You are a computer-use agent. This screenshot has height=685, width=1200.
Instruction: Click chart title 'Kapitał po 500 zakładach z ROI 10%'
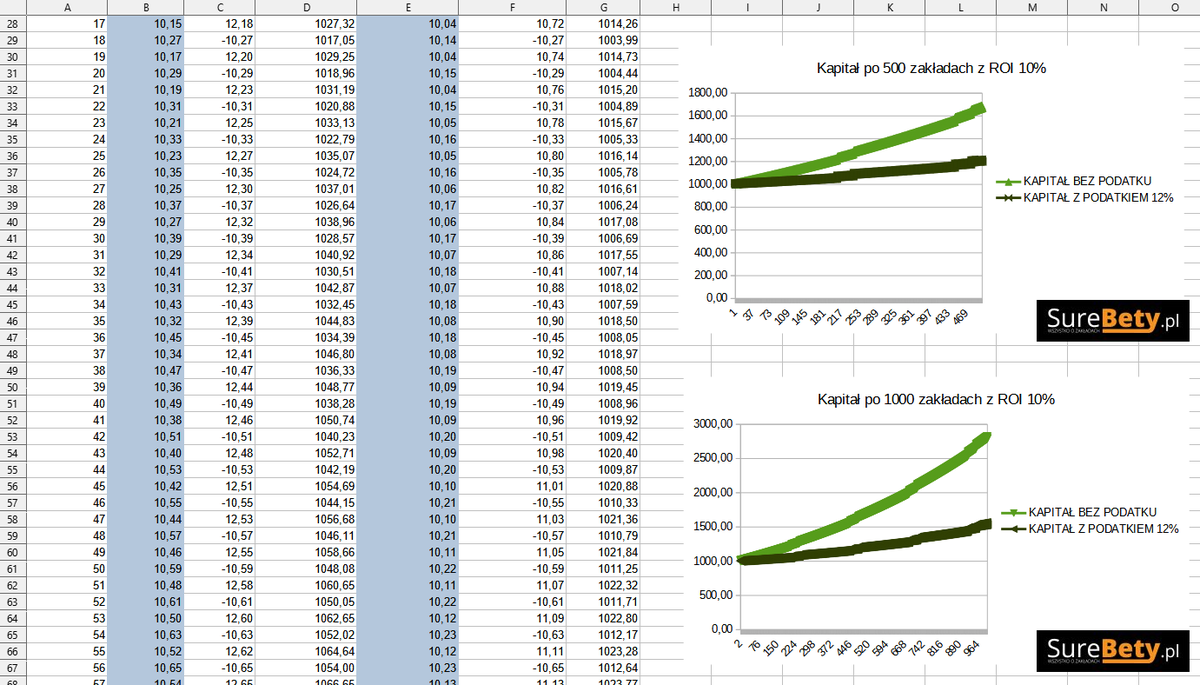point(931,69)
